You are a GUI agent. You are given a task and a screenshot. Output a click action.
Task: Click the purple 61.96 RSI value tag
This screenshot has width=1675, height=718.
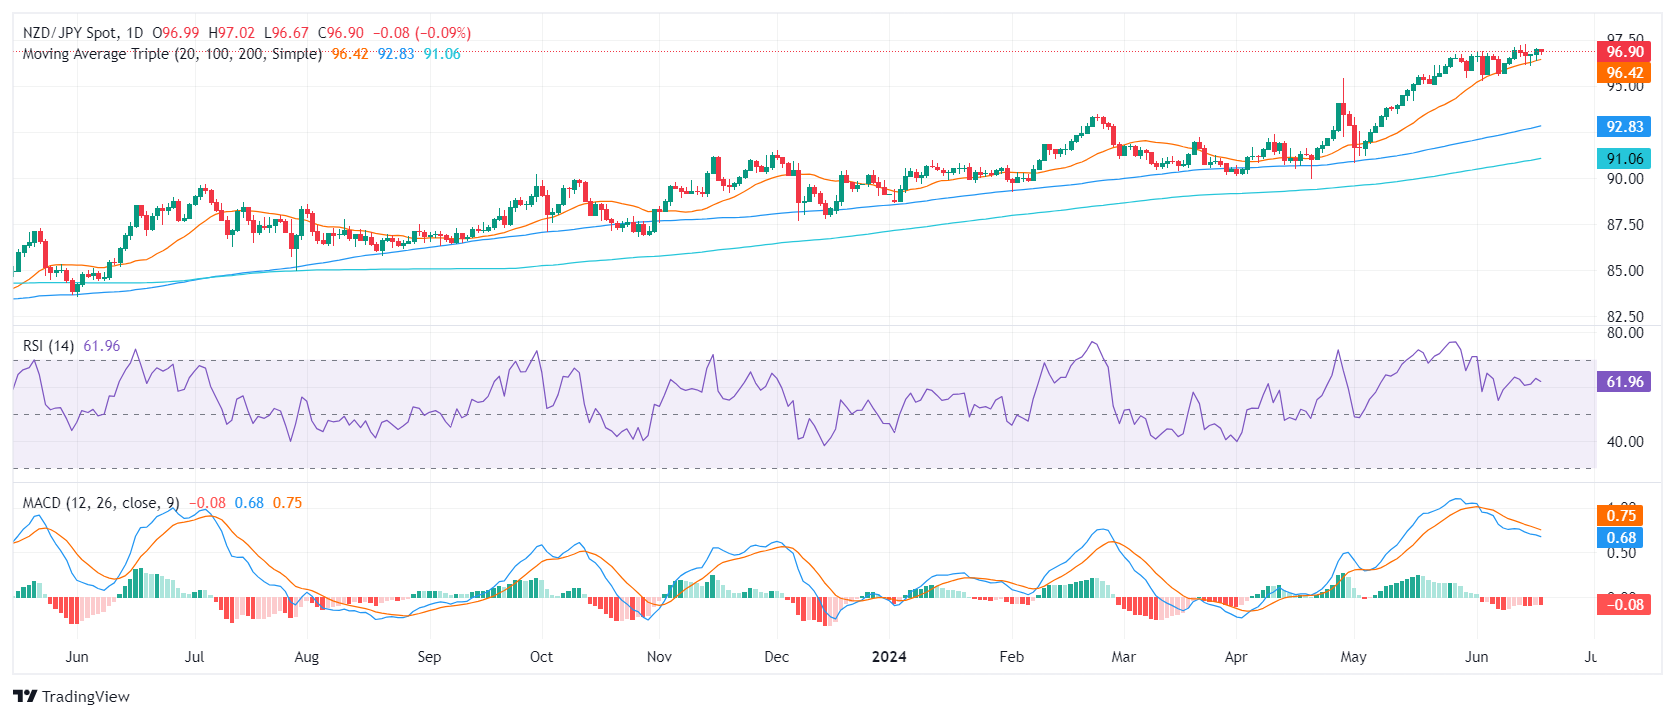tap(1624, 382)
